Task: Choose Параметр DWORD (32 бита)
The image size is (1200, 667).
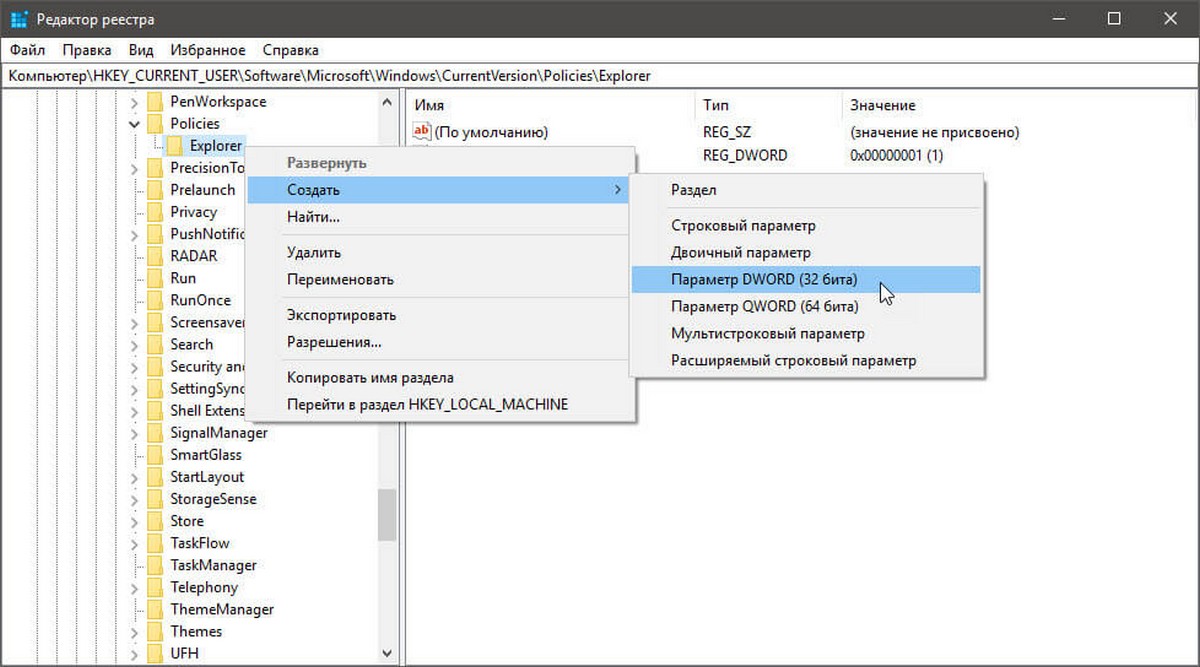Action: [806, 280]
